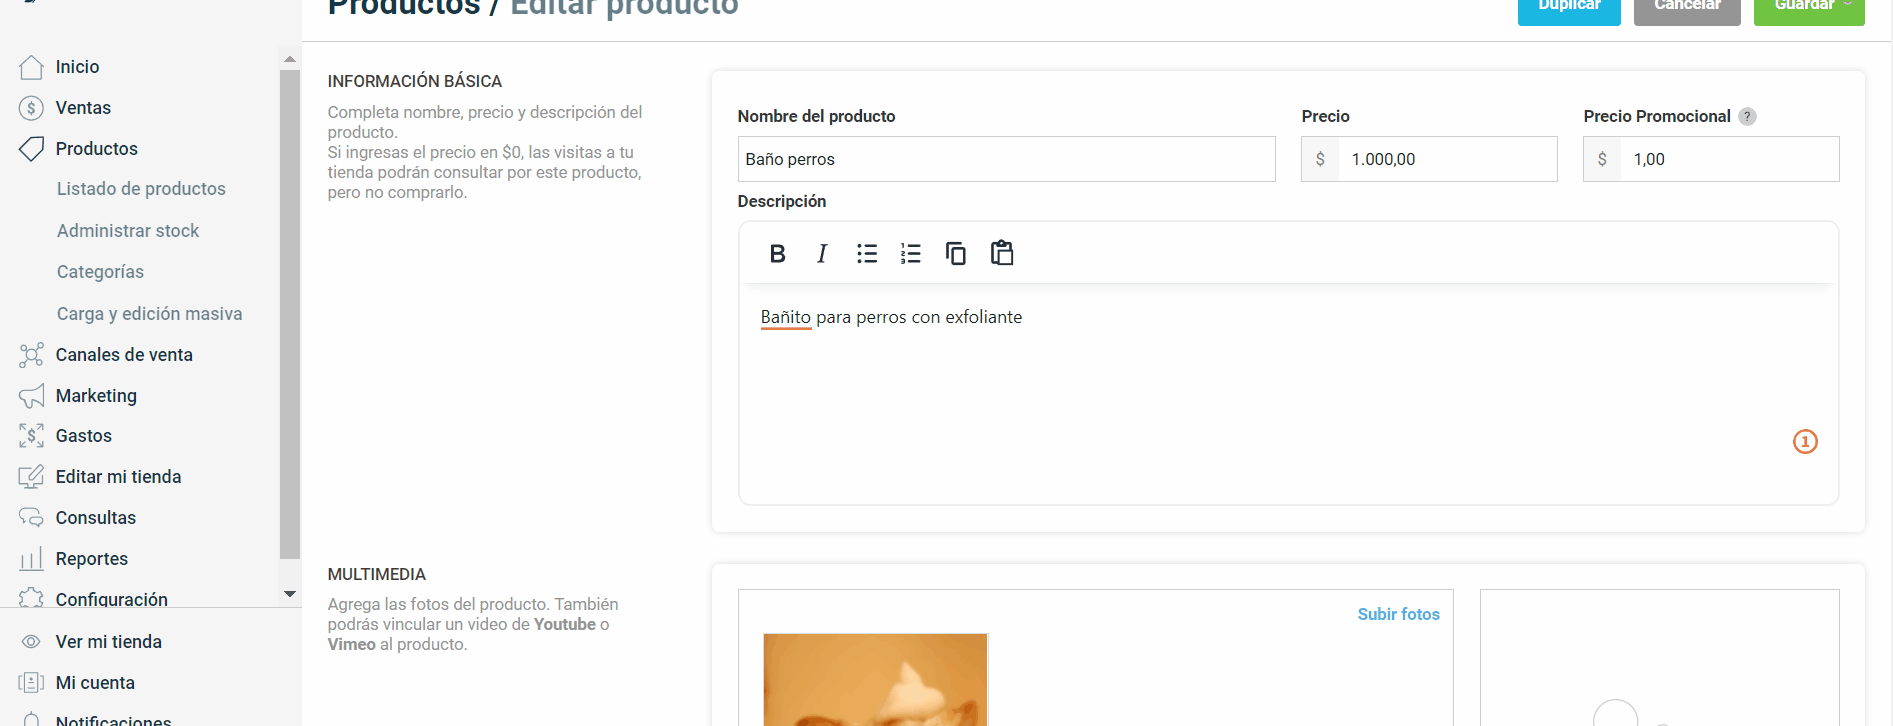Click the Productos tag icon
1893x726 pixels.
(31, 149)
